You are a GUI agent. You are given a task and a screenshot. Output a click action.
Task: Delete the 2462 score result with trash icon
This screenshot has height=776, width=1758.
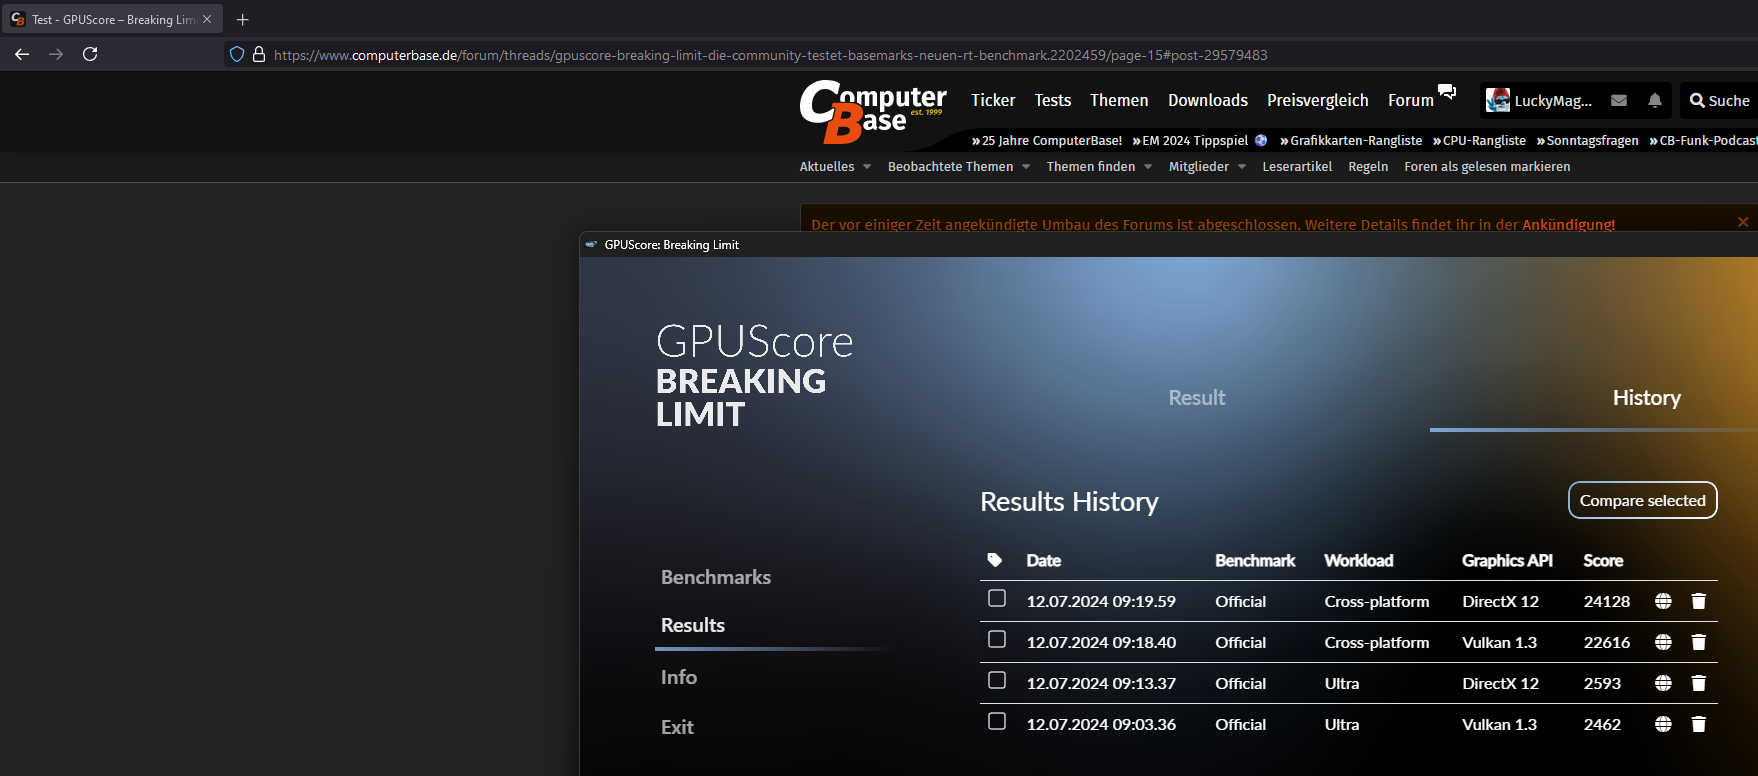(1698, 724)
